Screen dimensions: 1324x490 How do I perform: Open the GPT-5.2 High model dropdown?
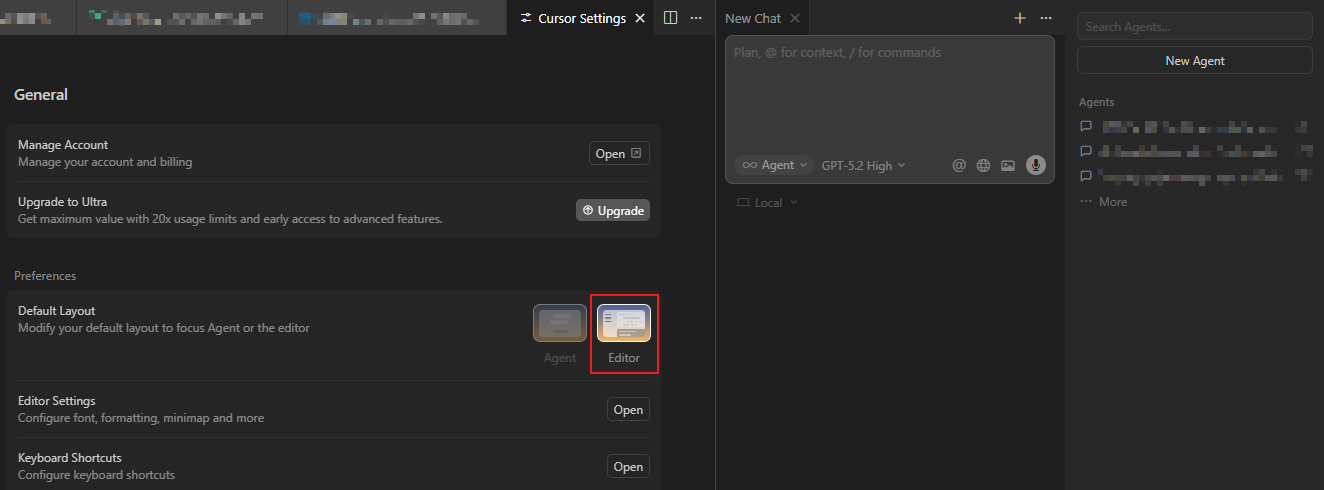click(863, 165)
